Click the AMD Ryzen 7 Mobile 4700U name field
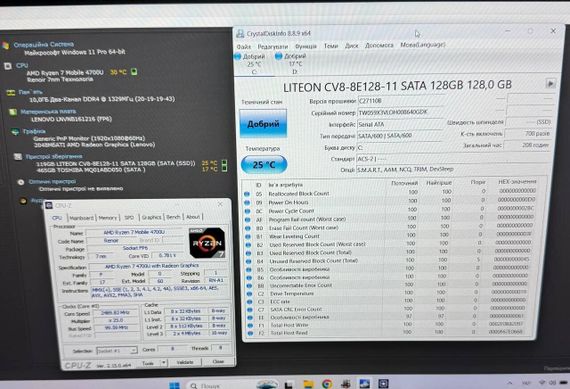Screen dimensions: 570x389 pyautogui.click(x=135, y=232)
